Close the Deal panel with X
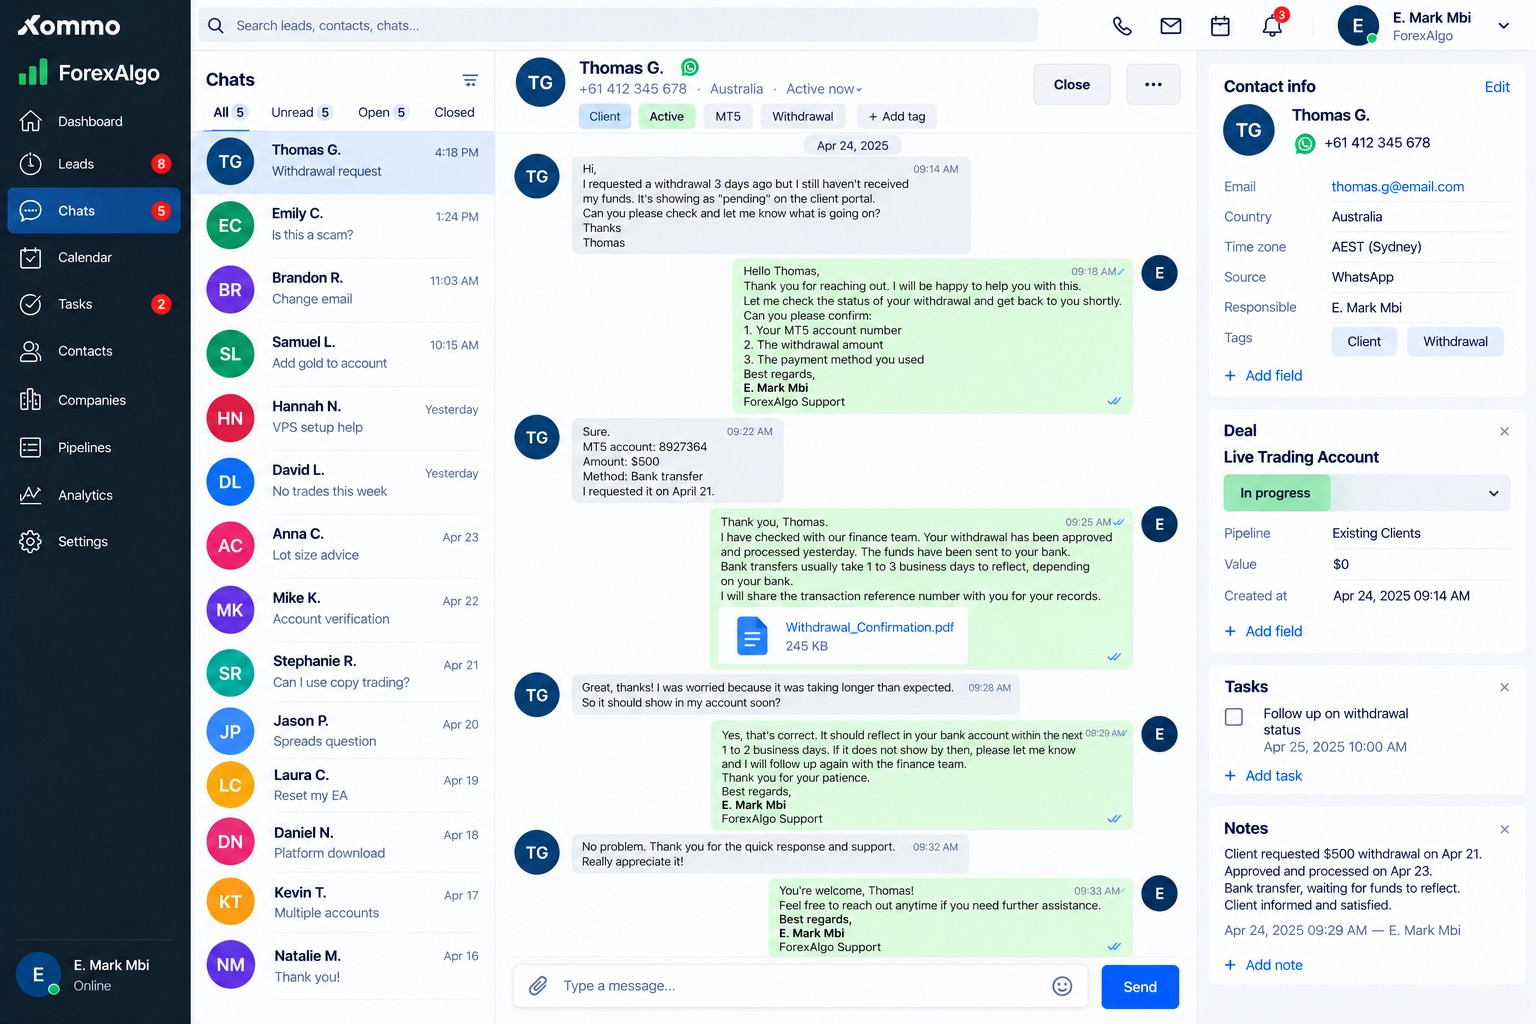The image size is (1536, 1024). click(1504, 431)
